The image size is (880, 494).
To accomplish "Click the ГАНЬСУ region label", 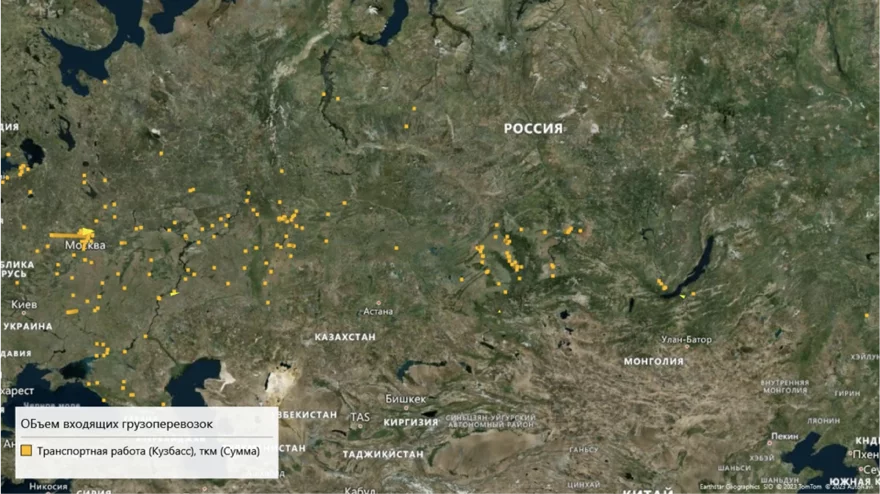I will coord(584,450).
